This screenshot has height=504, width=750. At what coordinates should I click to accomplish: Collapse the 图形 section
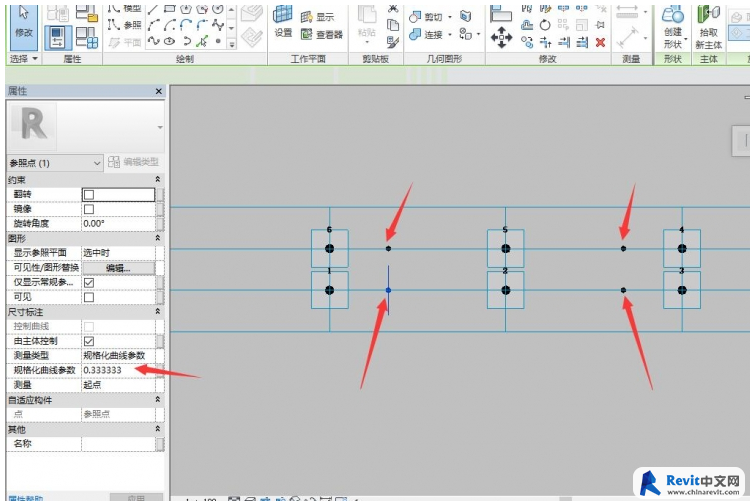[x=157, y=238]
